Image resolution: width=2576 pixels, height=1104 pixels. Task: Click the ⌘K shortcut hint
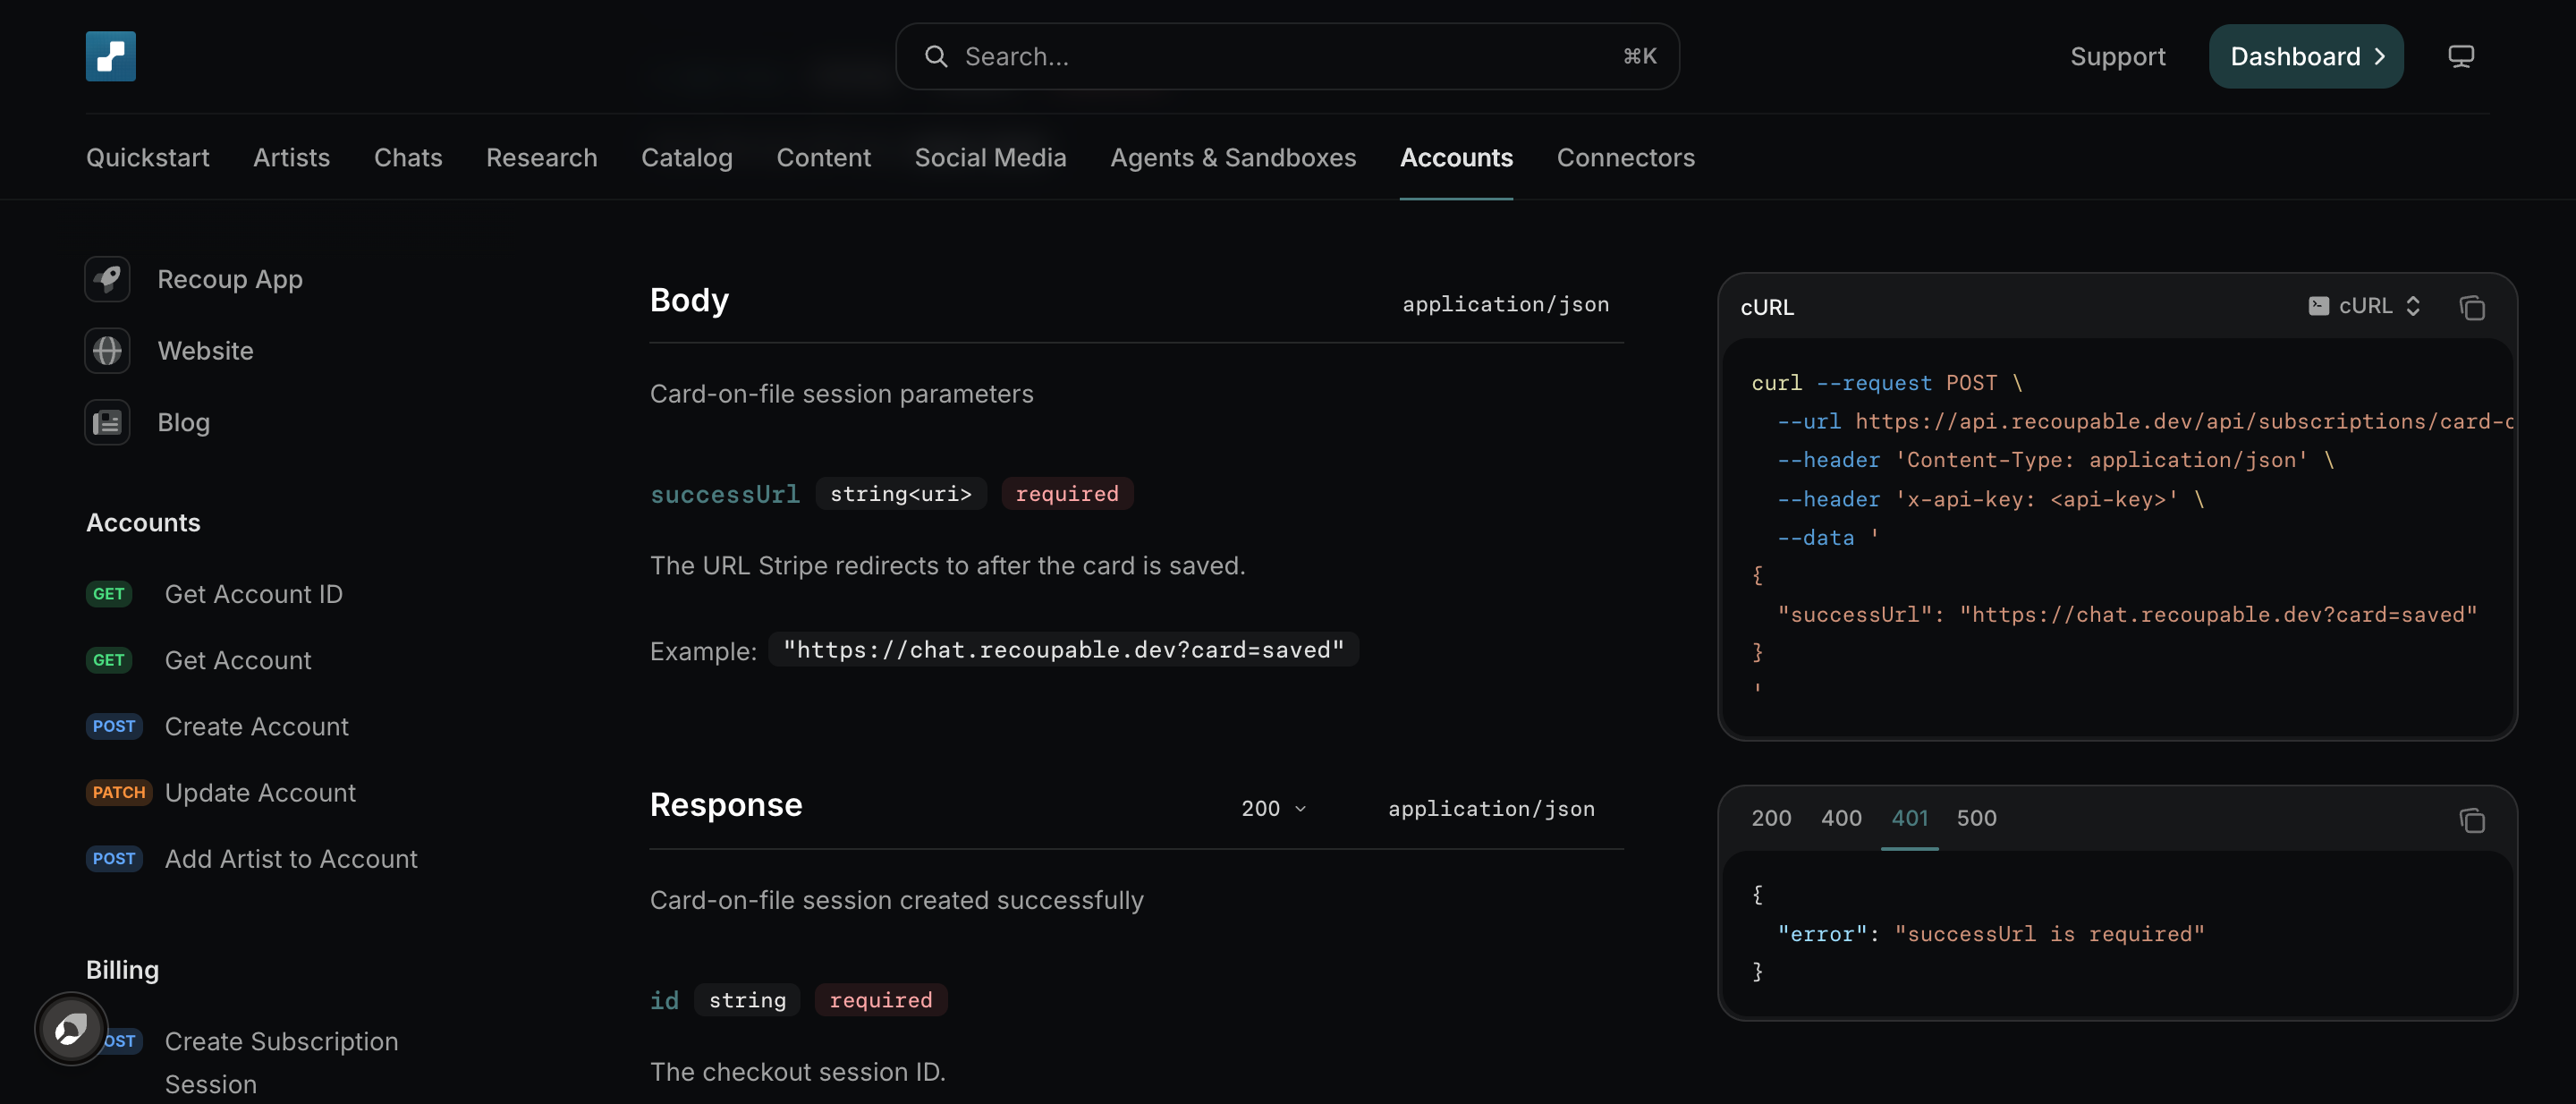coord(1639,56)
